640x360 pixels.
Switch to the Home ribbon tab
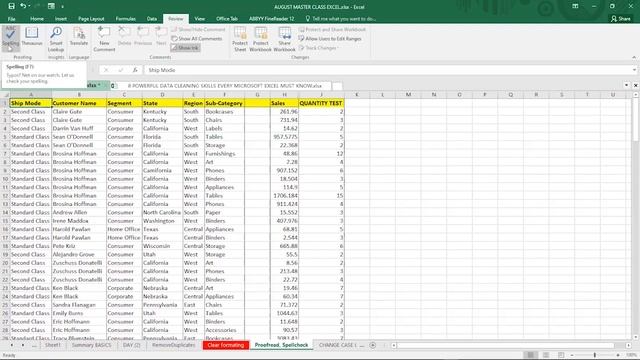[x=37, y=19]
